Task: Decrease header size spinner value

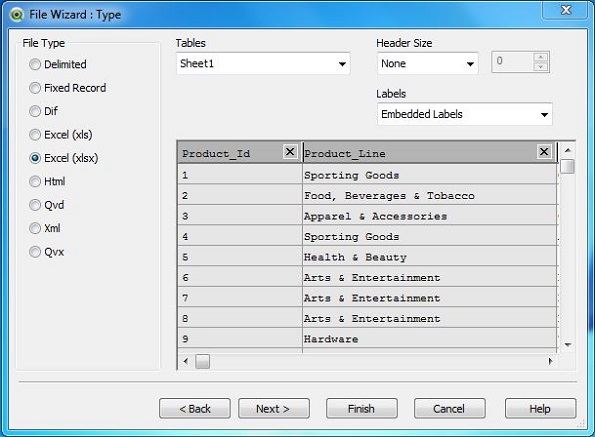Action: click(540, 67)
